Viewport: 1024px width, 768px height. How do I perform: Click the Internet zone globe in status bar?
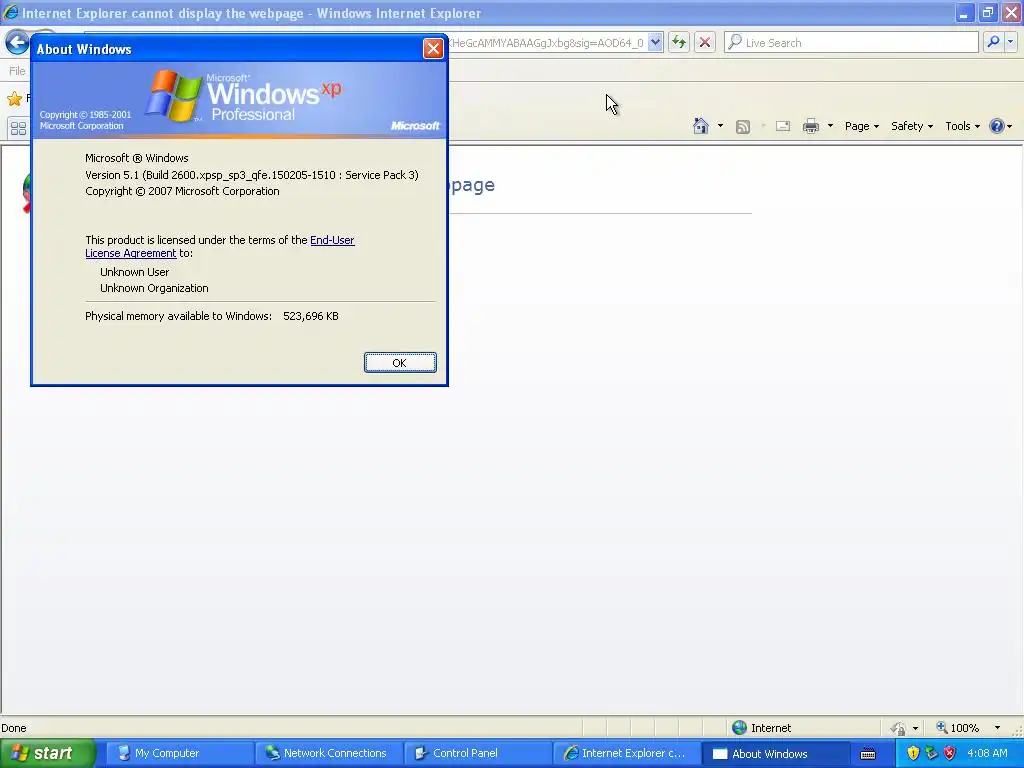point(739,728)
